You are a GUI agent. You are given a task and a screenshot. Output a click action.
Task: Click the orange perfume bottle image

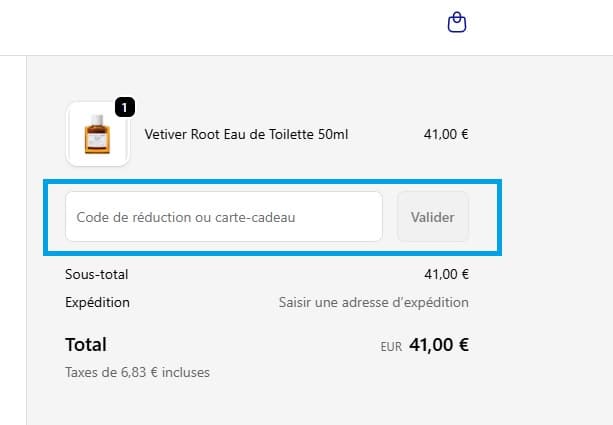pos(97,134)
